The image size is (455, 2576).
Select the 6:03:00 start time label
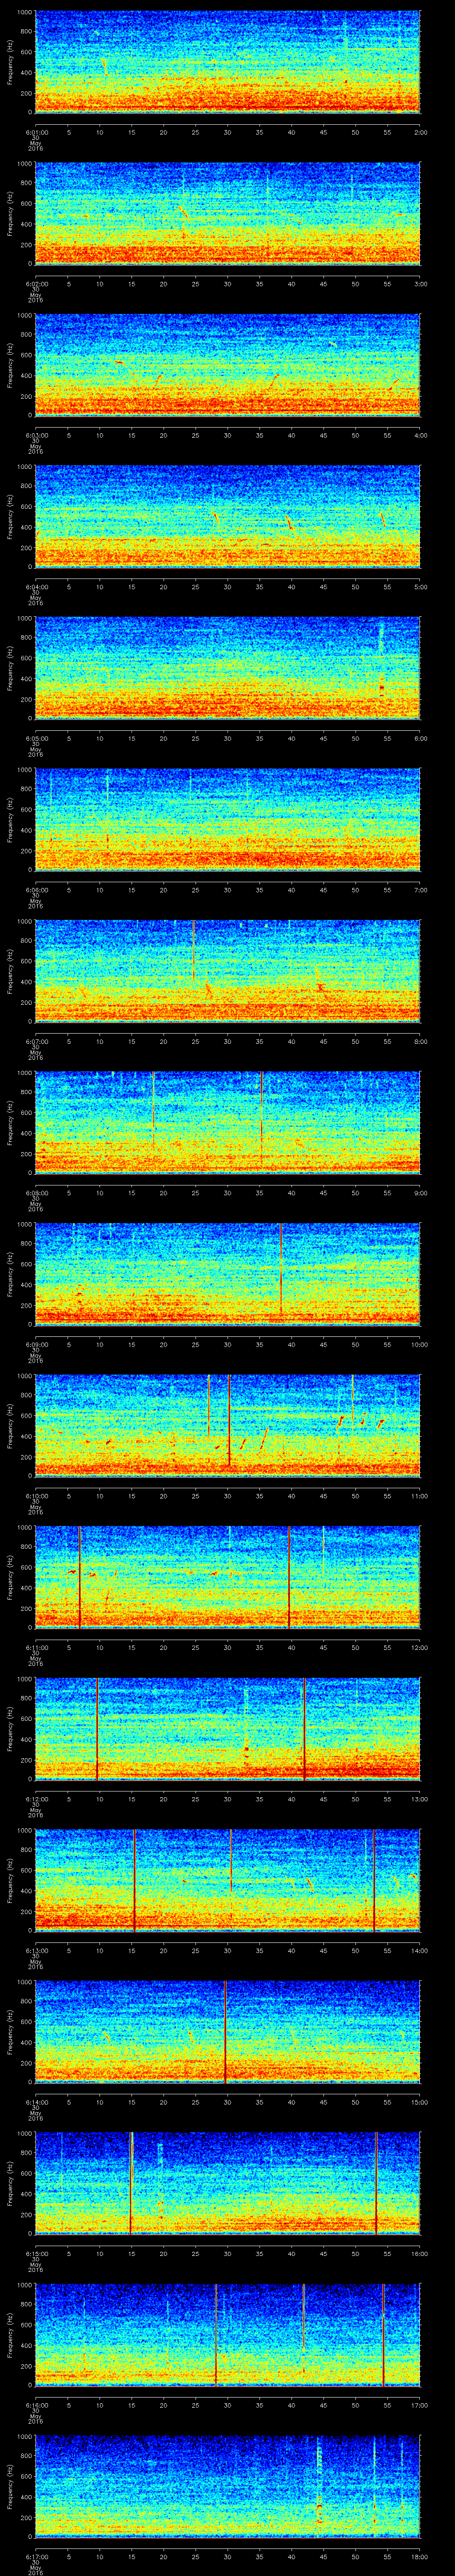[x=36, y=435]
